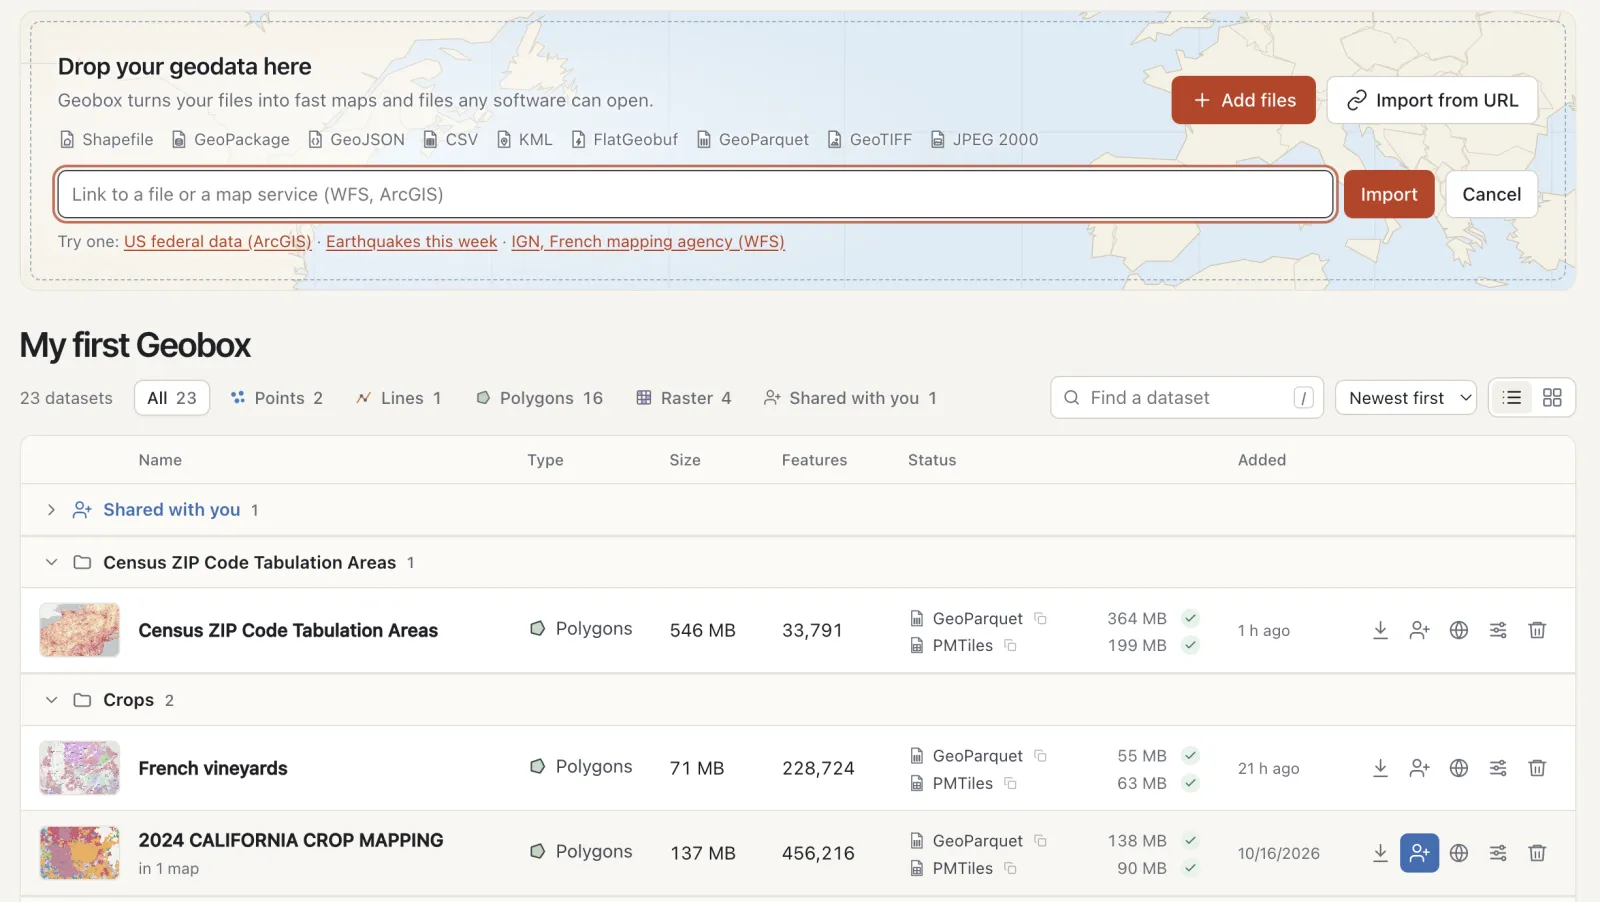
Task: Click the Name column header
Action: click(x=160, y=460)
